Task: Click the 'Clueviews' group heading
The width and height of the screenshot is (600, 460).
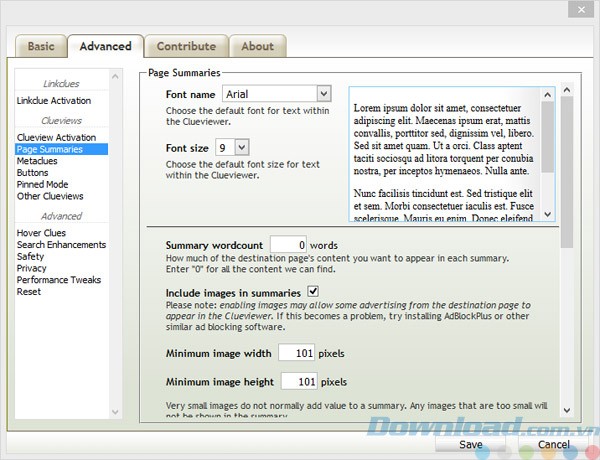Action: pyautogui.click(x=61, y=121)
